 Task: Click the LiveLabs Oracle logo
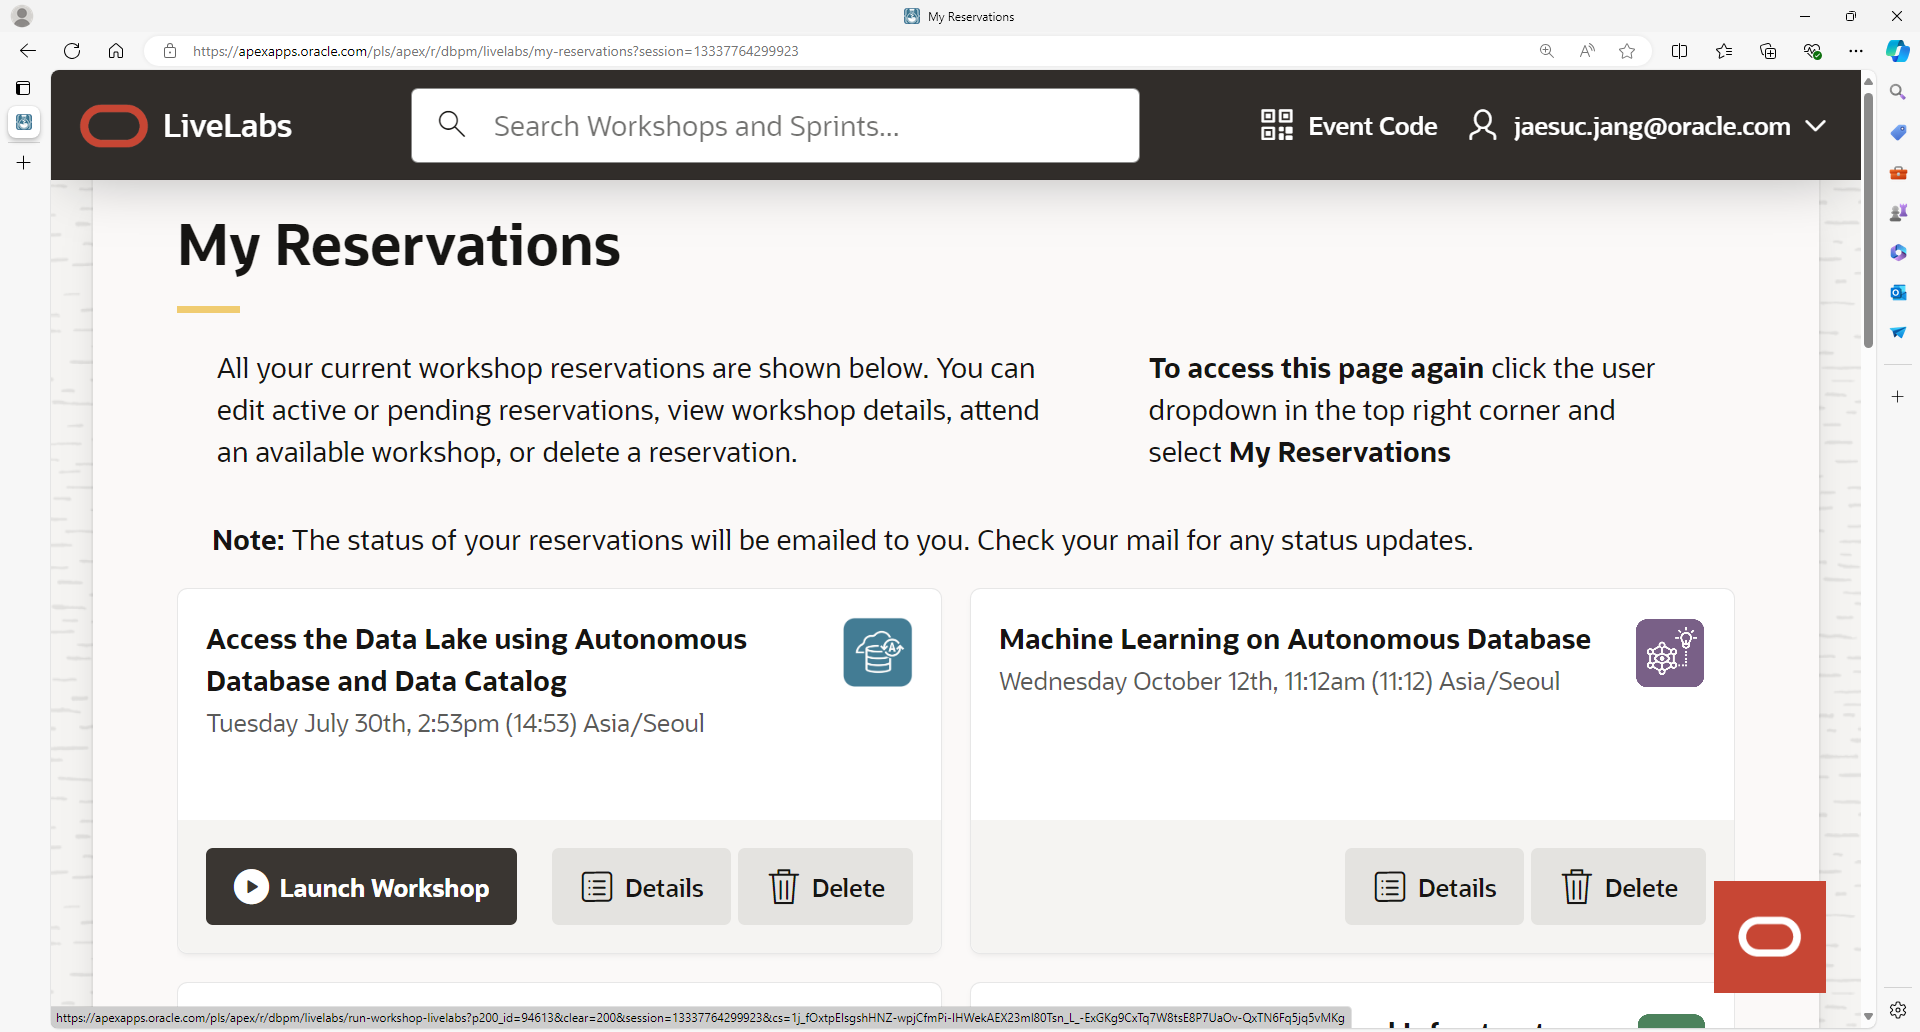pyautogui.click(x=186, y=126)
